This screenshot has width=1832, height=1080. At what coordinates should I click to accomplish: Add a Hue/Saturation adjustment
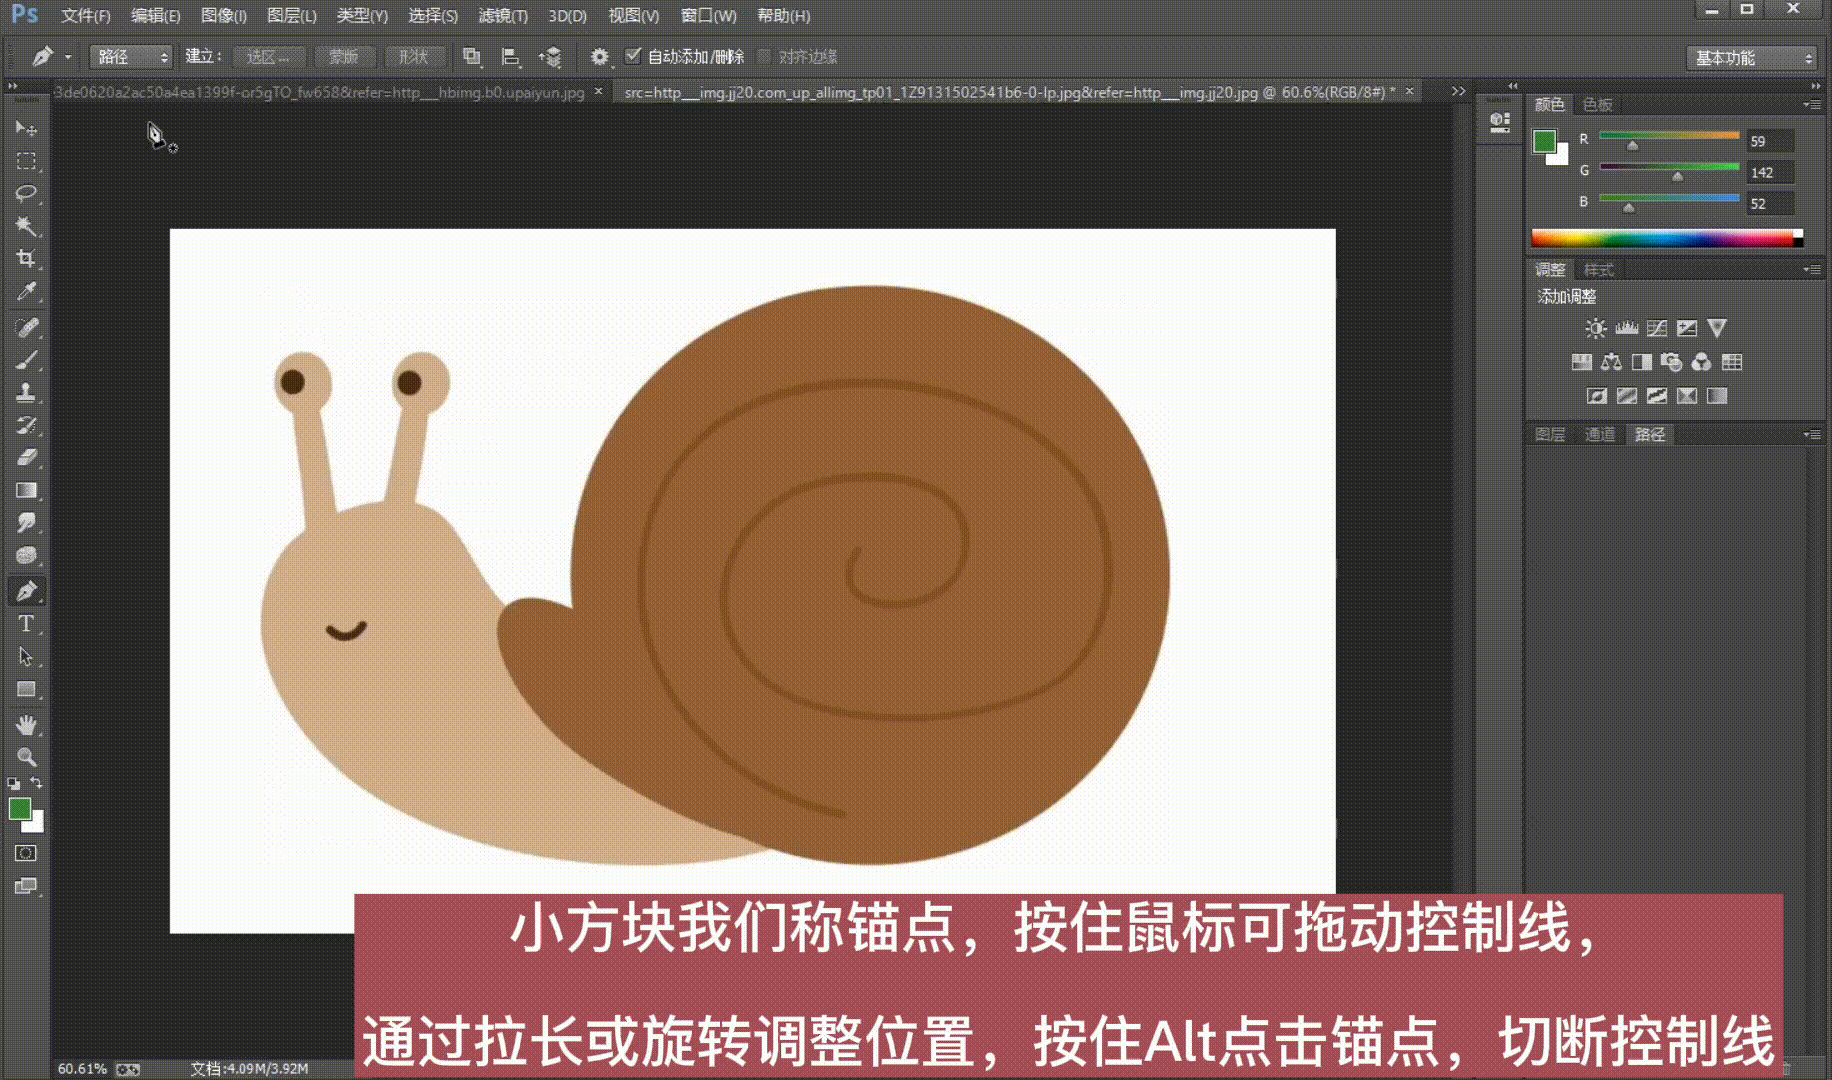1582,362
